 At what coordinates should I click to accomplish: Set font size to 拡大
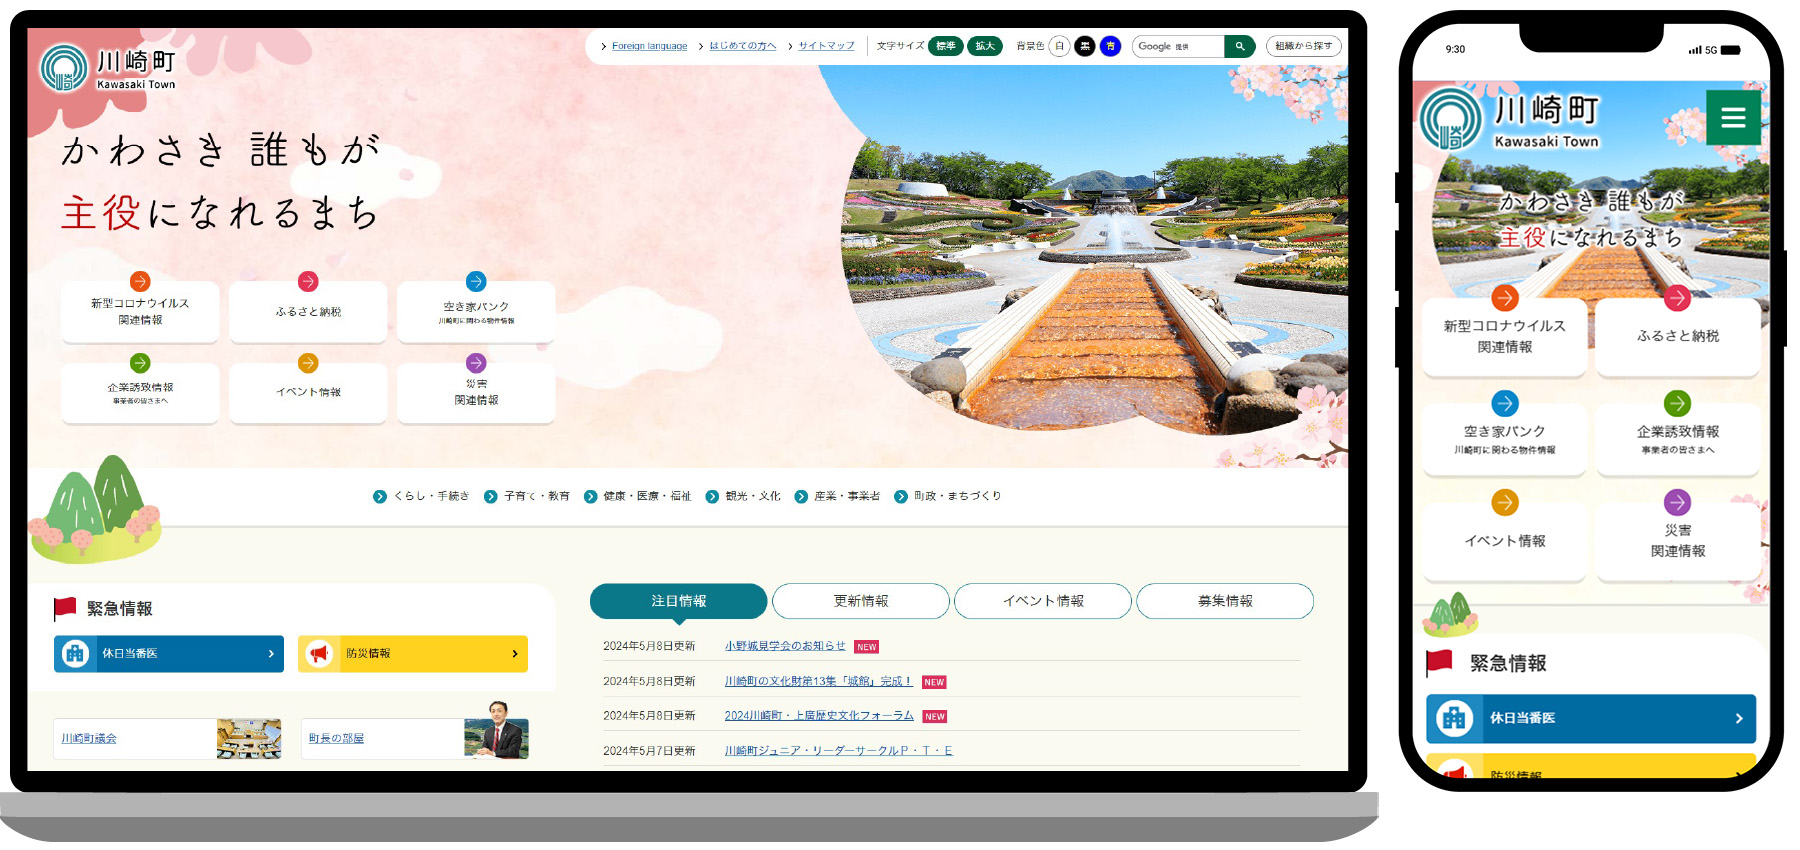click(x=985, y=46)
